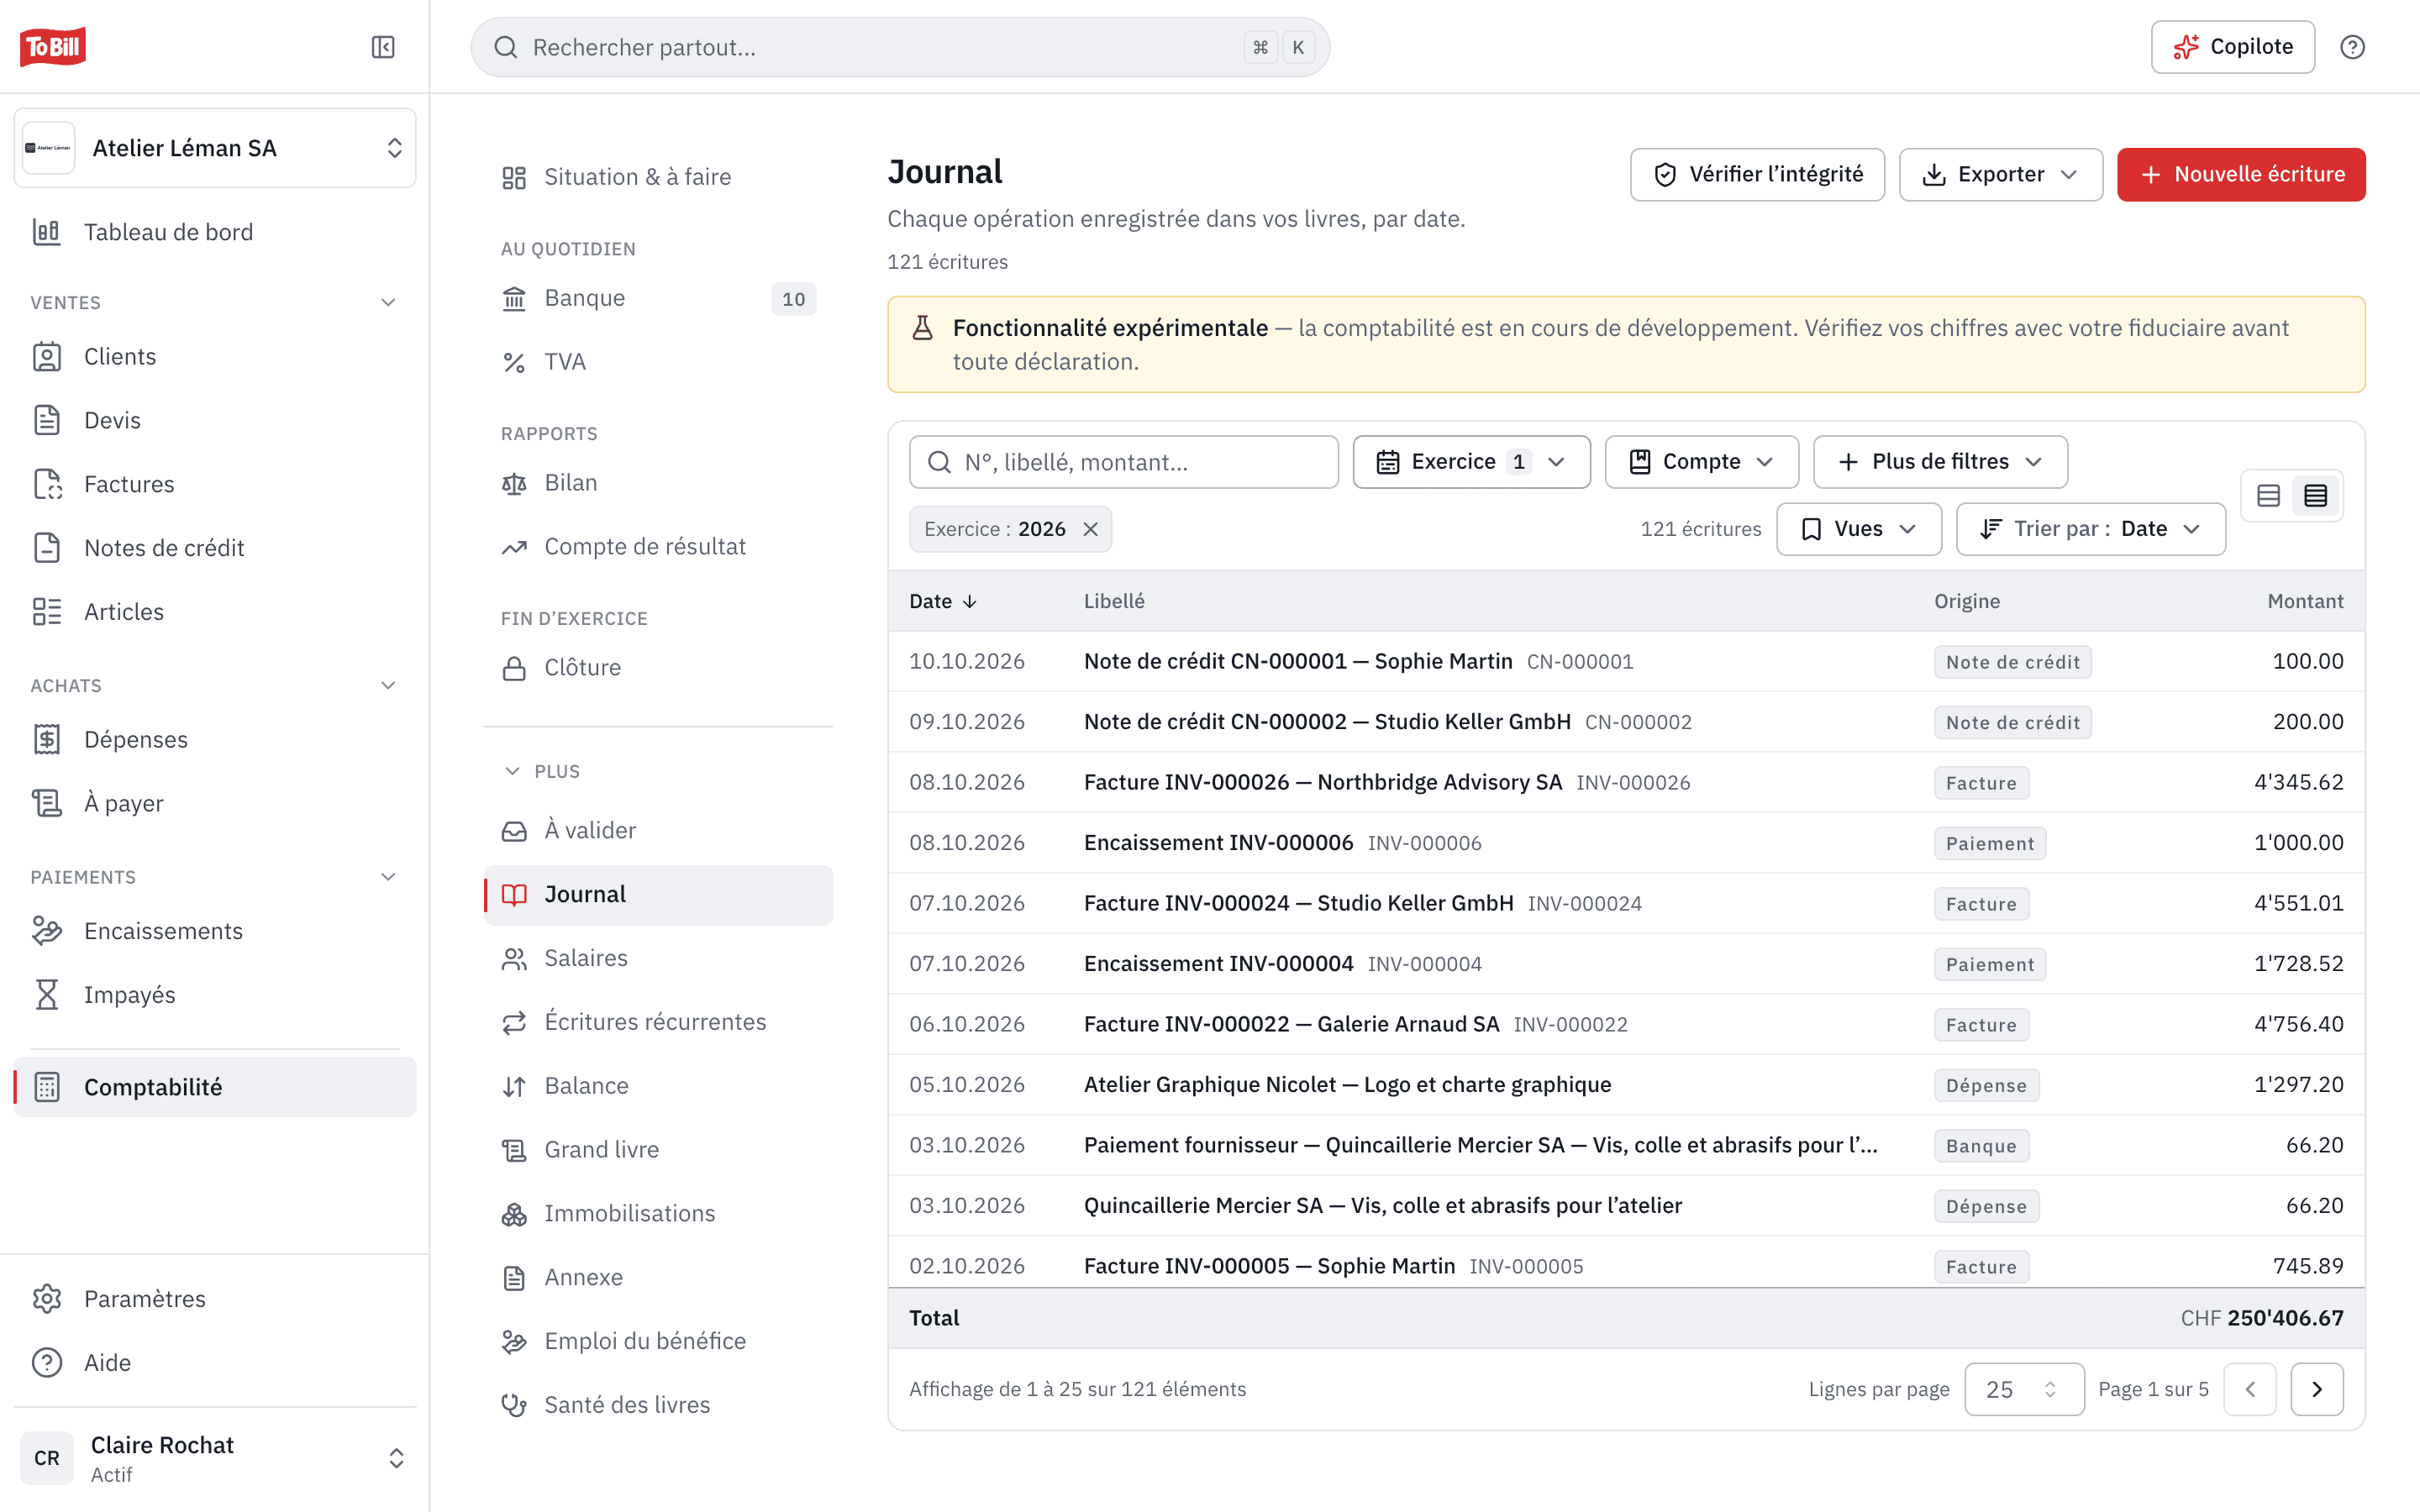The width and height of the screenshot is (2420, 1512).
Task: Open the help question mark icon
Action: 2352,47
